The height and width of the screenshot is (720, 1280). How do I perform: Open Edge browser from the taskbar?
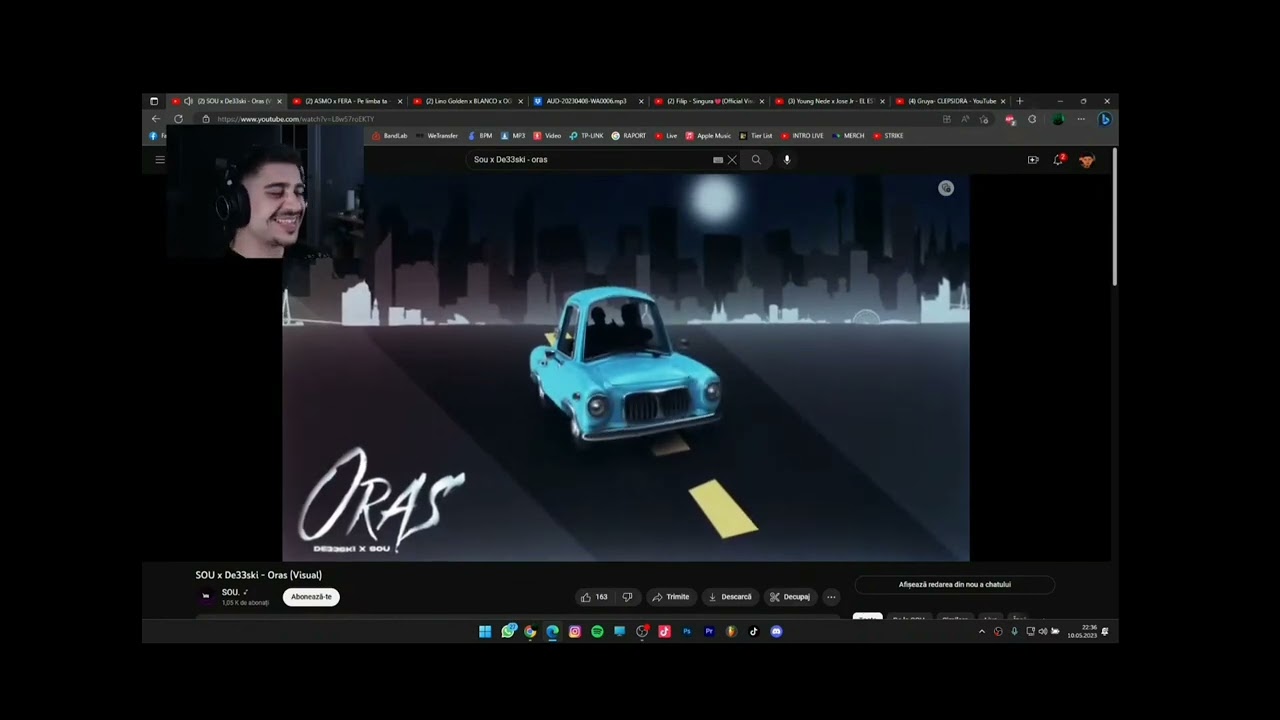(x=552, y=631)
